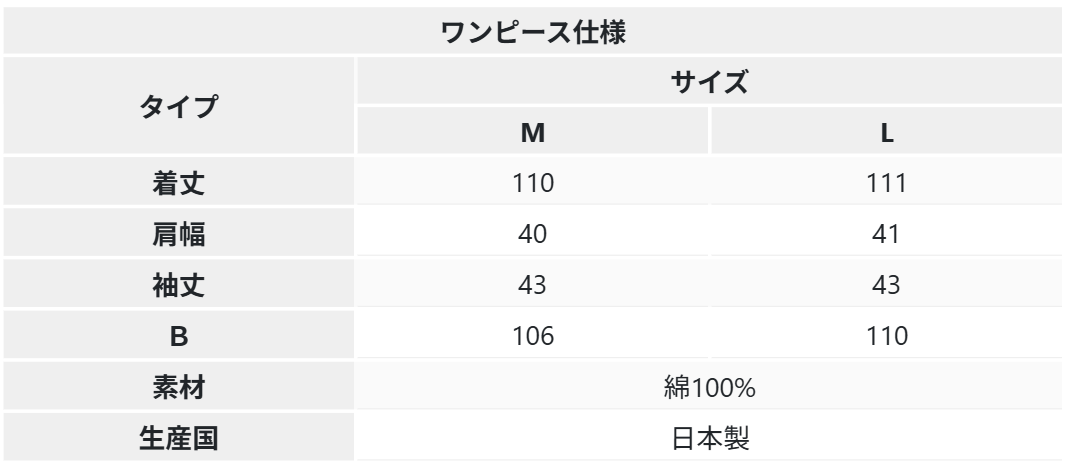
Task: Click the ワンピース仕様 table title
Action: pos(532,32)
